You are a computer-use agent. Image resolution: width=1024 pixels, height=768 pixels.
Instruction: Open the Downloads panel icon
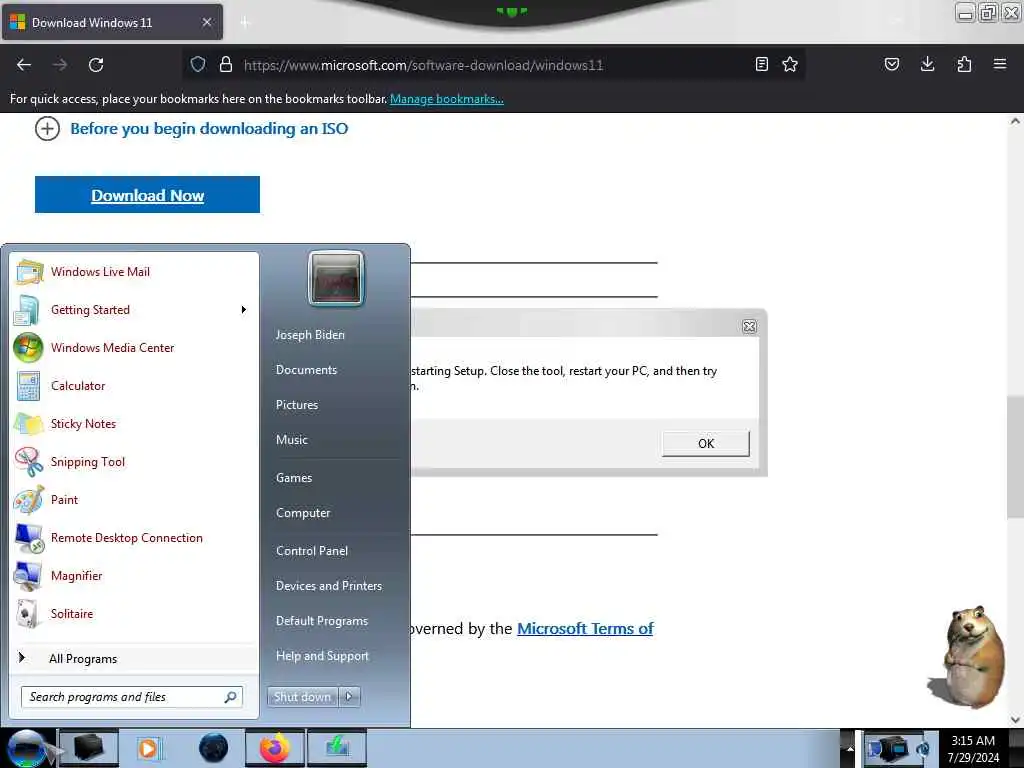click(x=927, y=64)
